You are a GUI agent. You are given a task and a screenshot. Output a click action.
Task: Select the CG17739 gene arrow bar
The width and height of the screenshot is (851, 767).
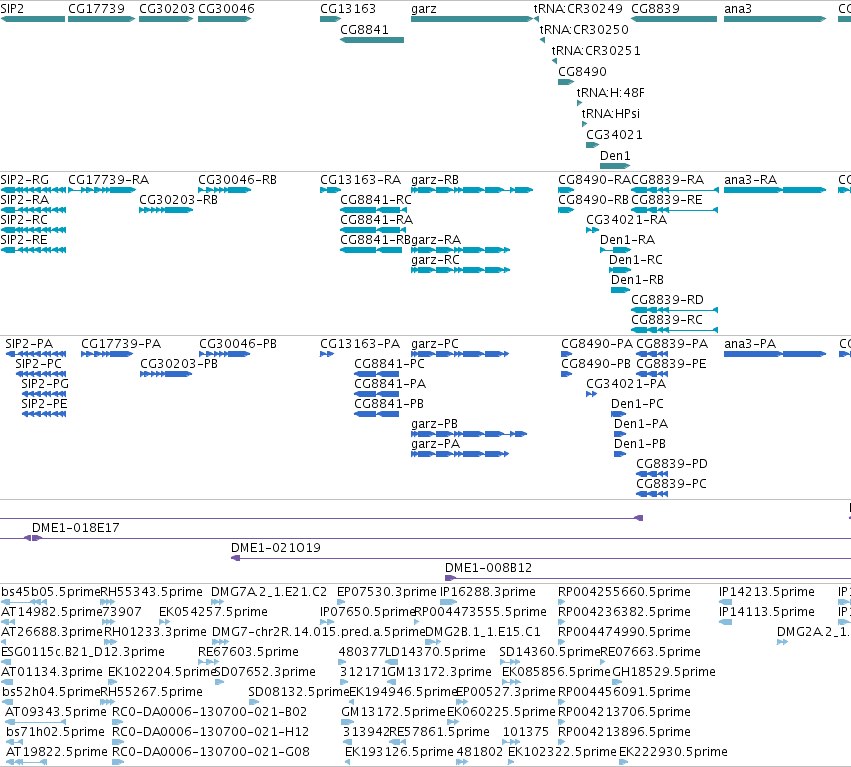pos(101,19)
